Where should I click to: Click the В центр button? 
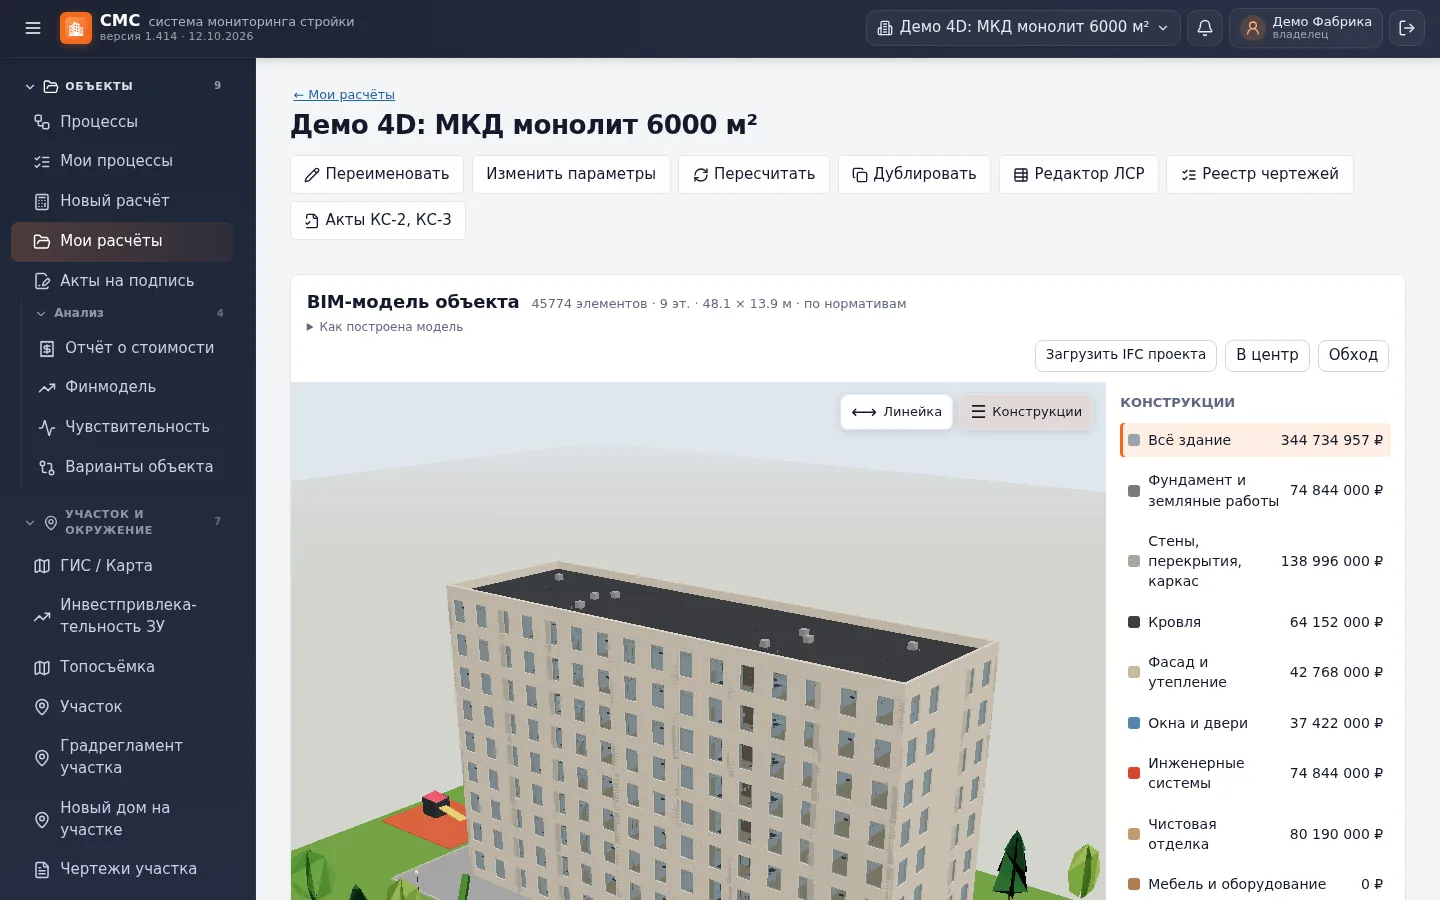point(1267,355)
